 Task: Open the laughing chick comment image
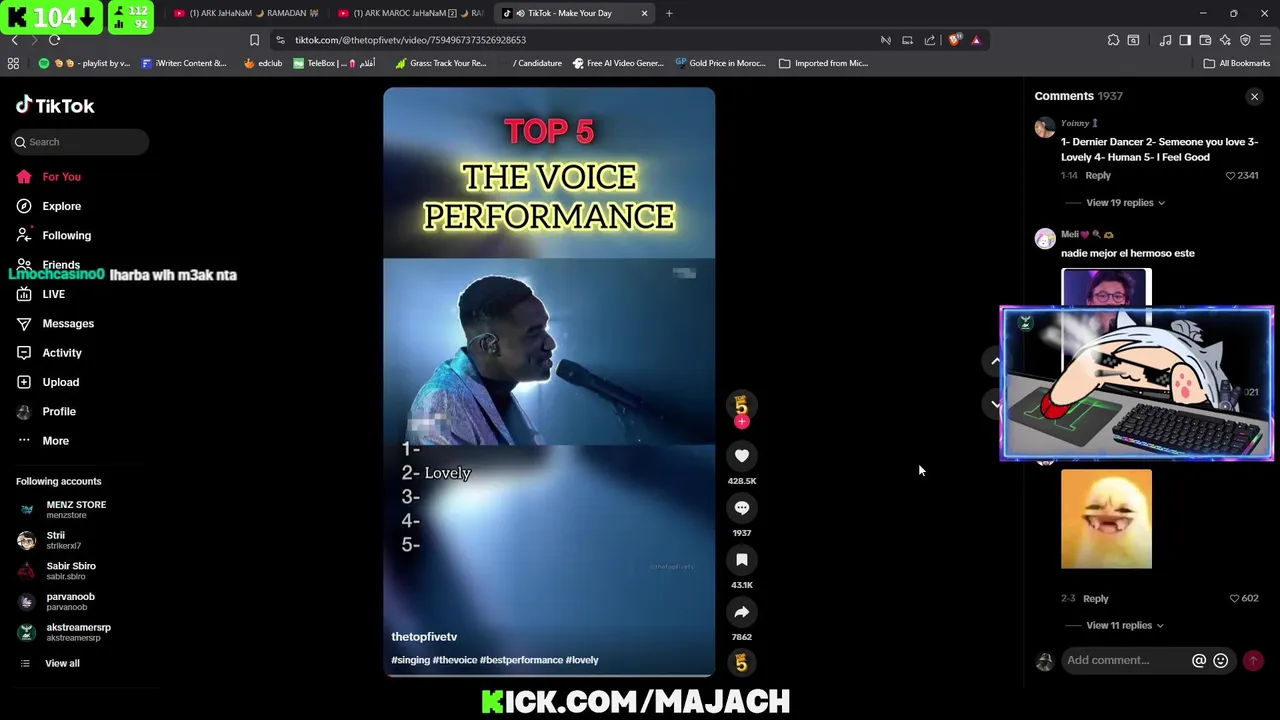click(x=1106, y=519)
